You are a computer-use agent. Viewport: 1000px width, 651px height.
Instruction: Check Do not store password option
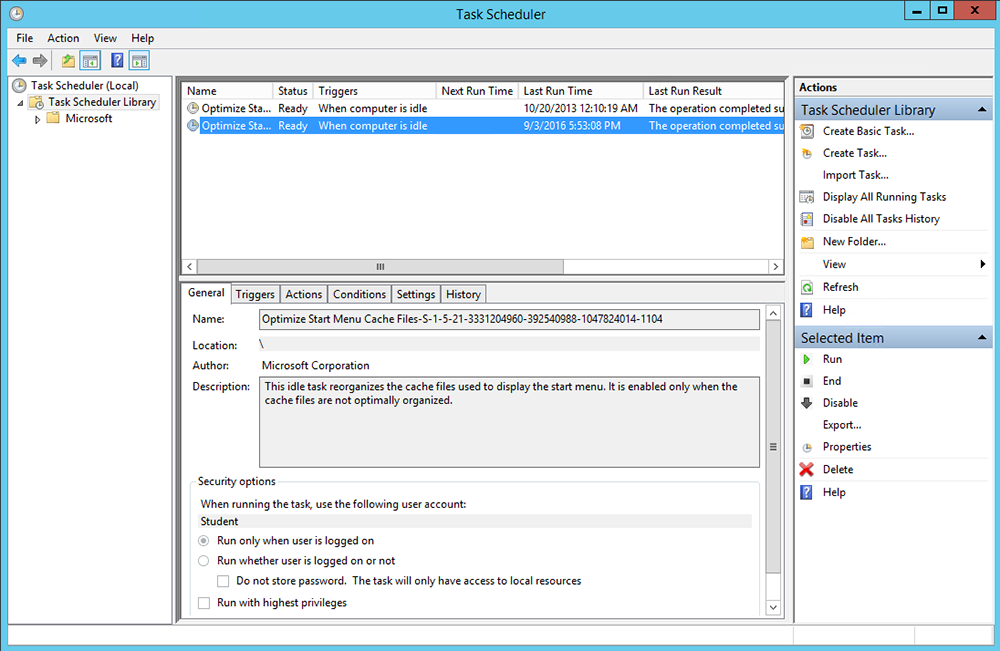[224, 579]
